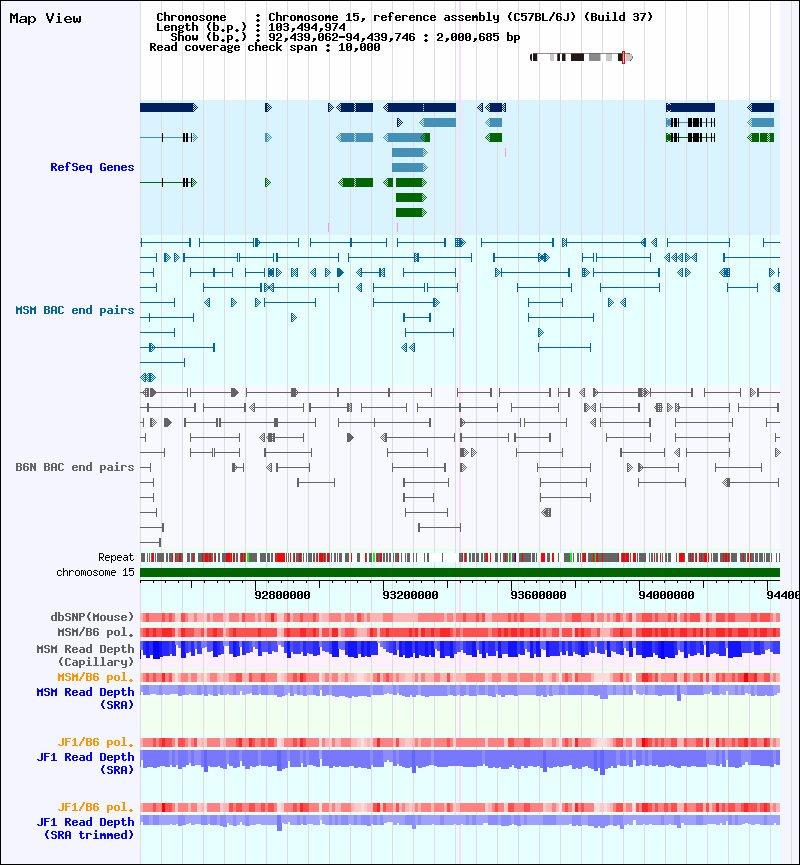Screen dimensions: 800x865
Task: Open the RefSeq Genes track label
Action: pyautogui.click(x=92, y=167)
